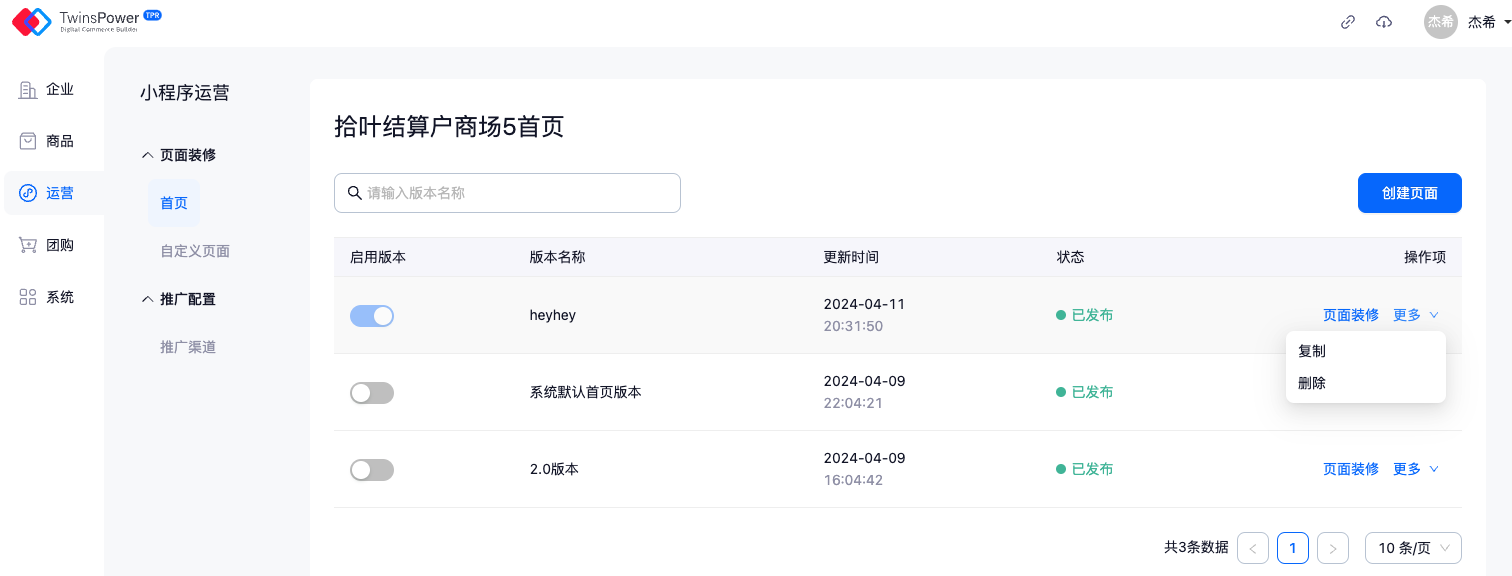Focus the version name search field

pos(517,193)
